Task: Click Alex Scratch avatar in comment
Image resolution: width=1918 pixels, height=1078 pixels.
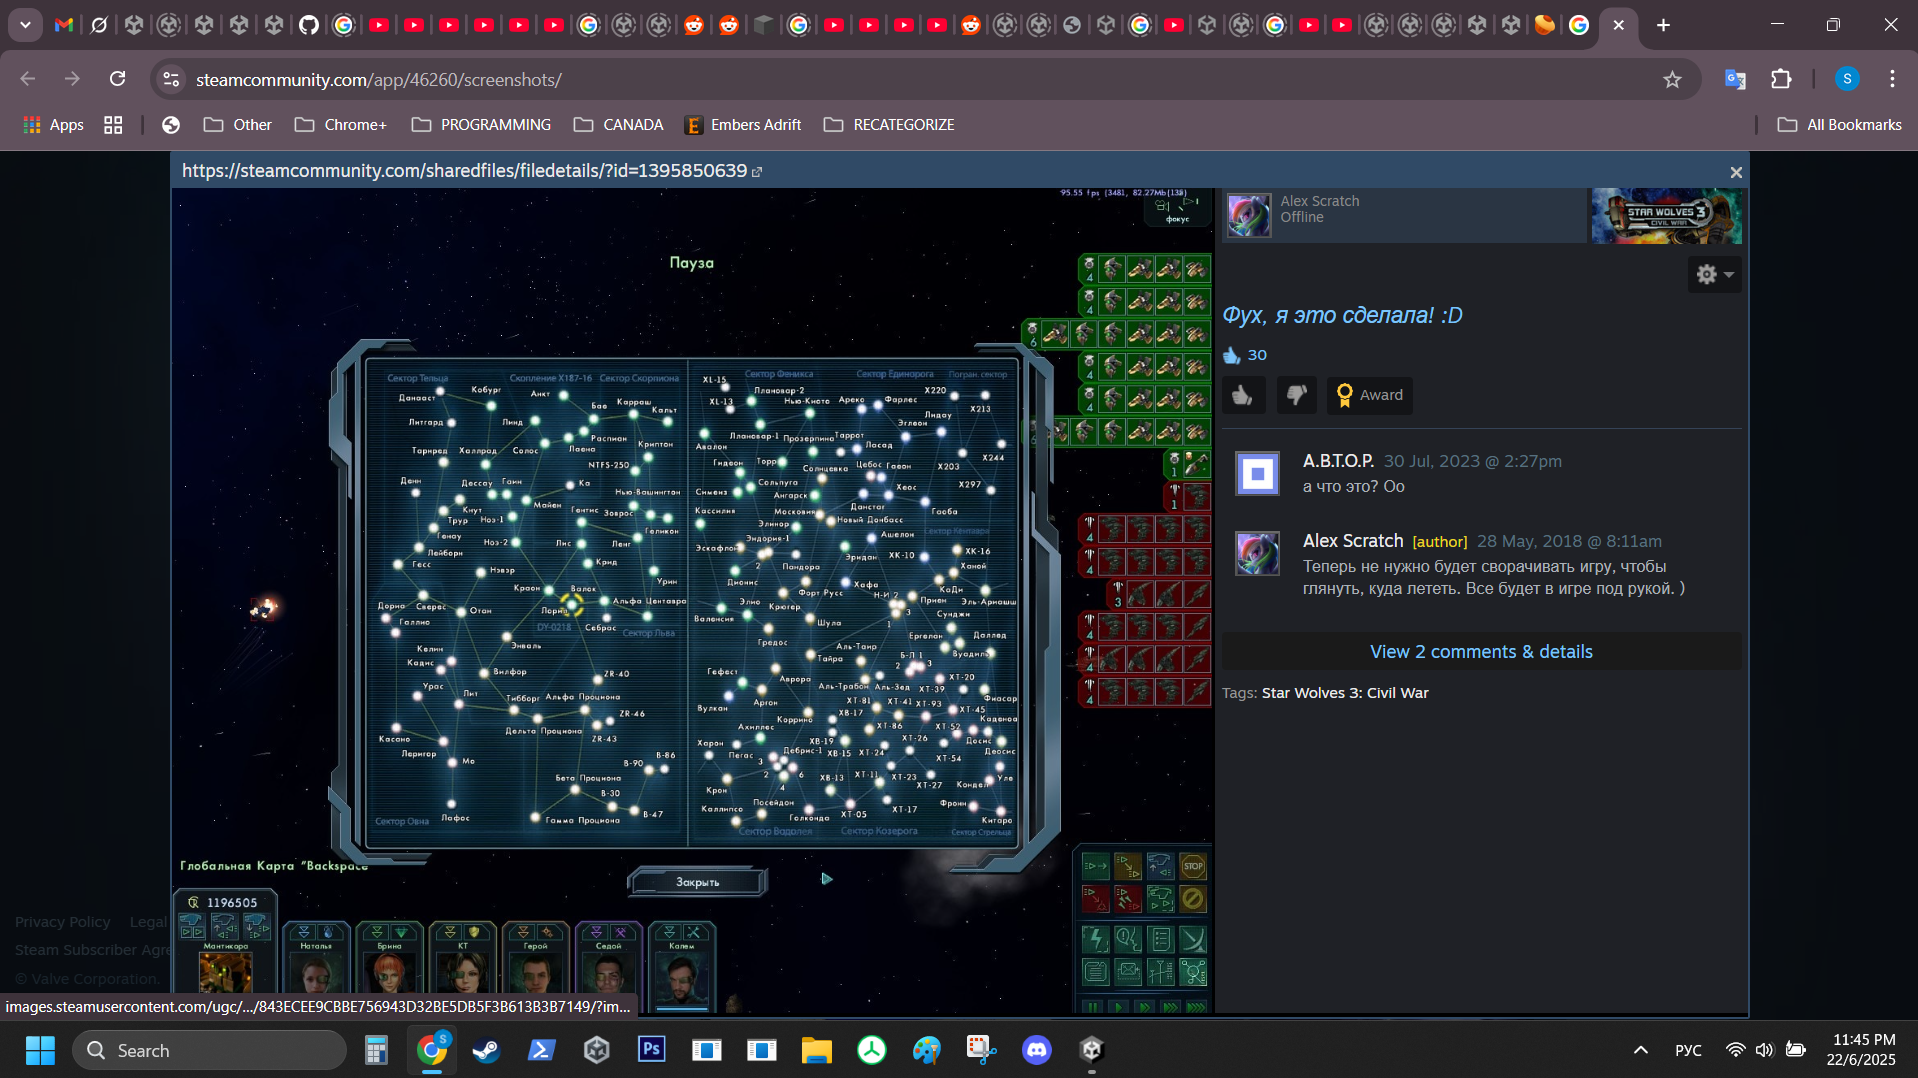Action: coord(1257,553)
